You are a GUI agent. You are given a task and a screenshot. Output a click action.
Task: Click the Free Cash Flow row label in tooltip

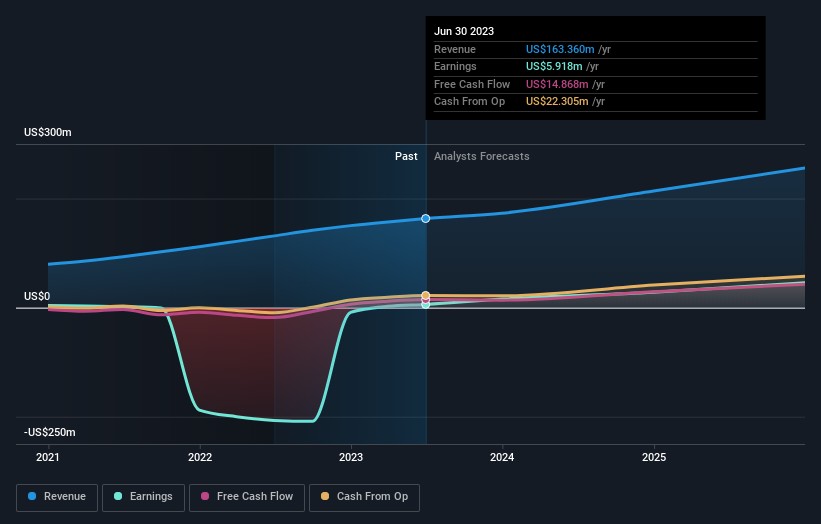pos(472,84)
